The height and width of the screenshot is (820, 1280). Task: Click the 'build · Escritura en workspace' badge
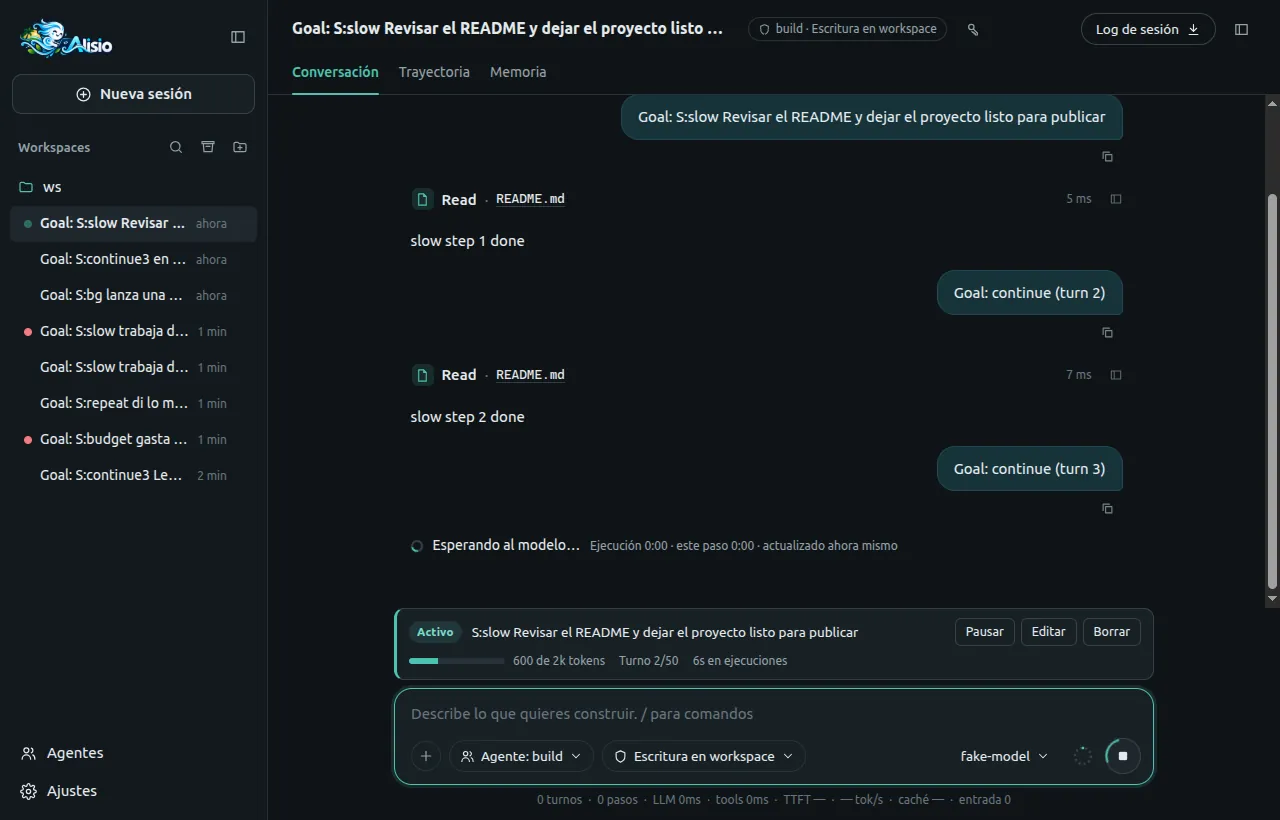point(847,29)
